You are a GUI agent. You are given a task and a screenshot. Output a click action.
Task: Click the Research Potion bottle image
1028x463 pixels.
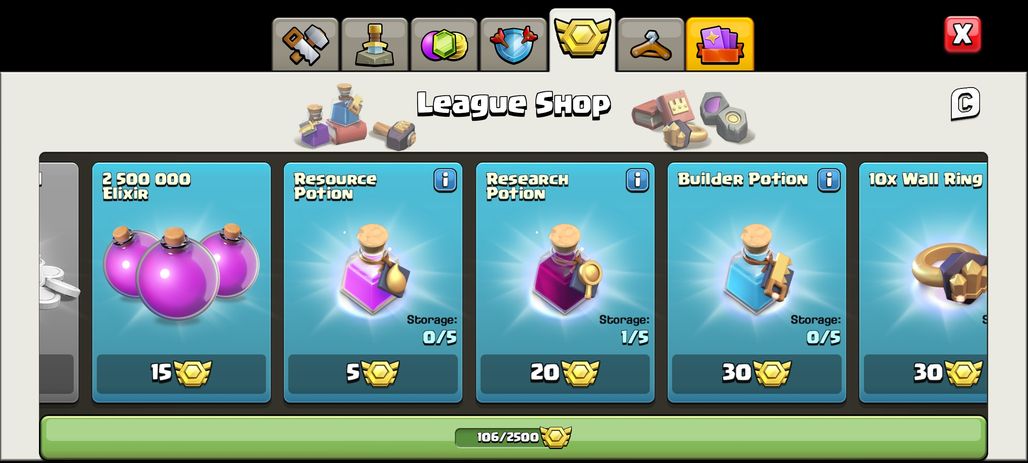(566, 269)
